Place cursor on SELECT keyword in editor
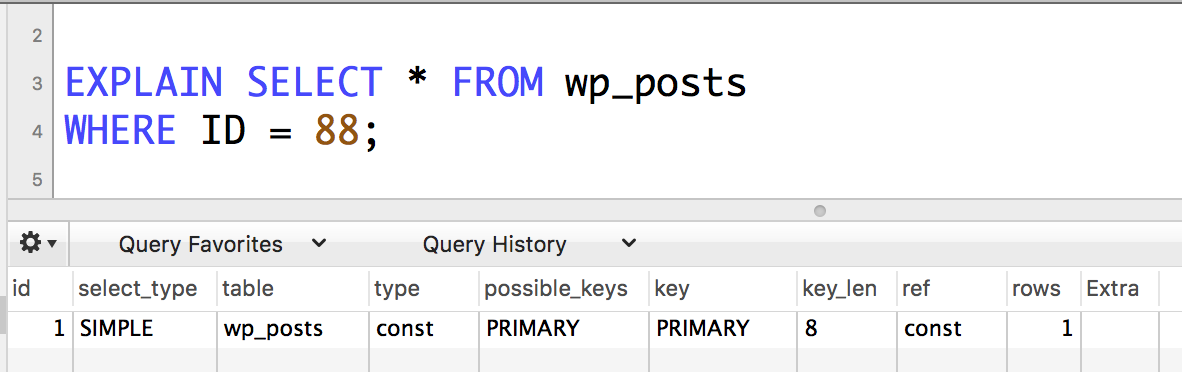Viewport: 1182px width, 372px height. point(314,82)
